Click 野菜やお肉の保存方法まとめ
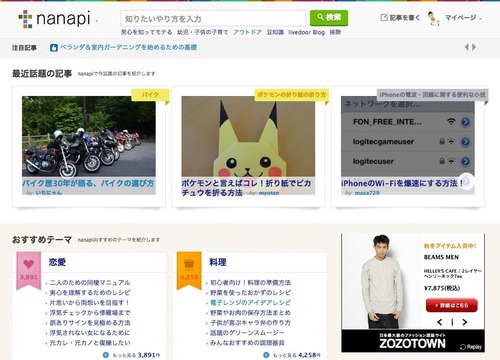The width and height of the screenshot is (500, 360). pyautogui.click(x=250, y=313)
